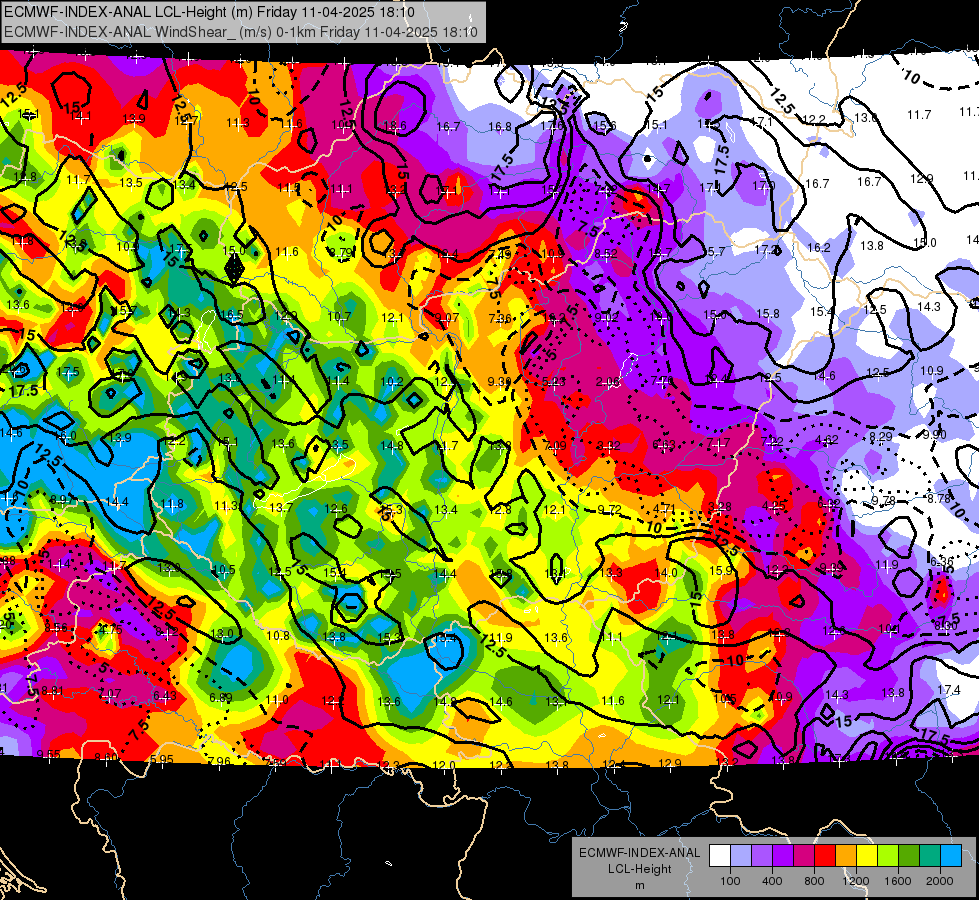Click the light lavender legend swatch
This screenshot has height=900, width=979.
point(741,856)
